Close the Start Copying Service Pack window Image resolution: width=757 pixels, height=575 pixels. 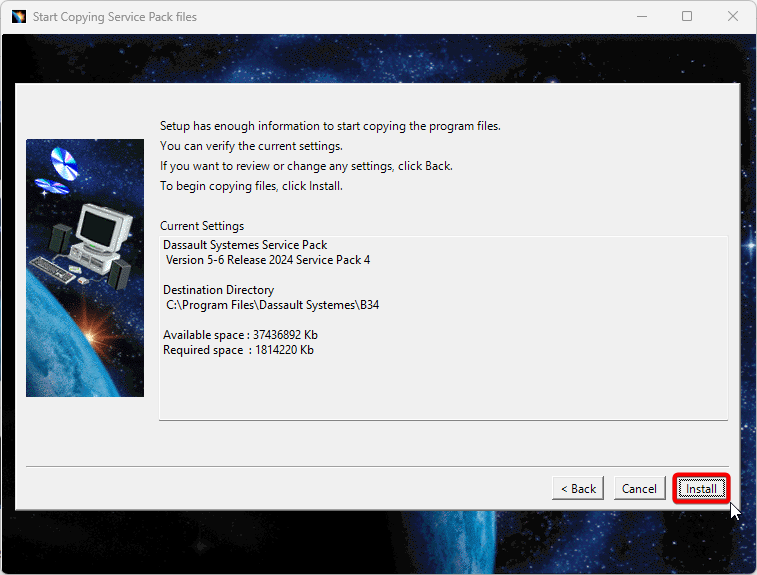[733, 16]
